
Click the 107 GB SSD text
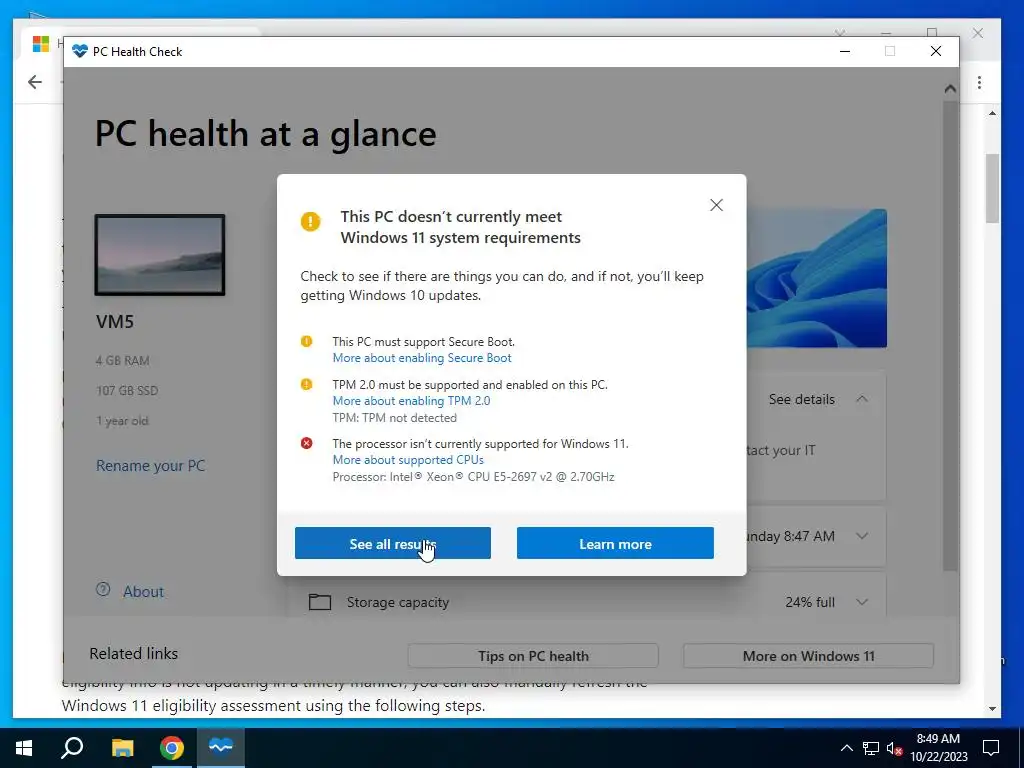point(127,391)
